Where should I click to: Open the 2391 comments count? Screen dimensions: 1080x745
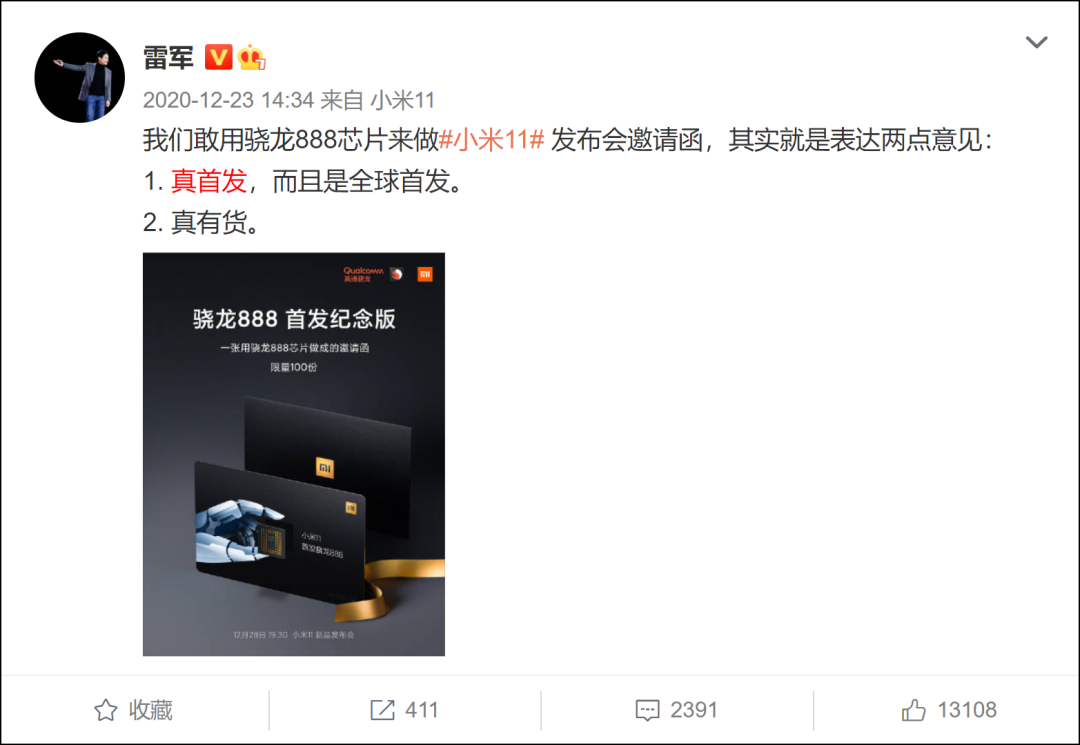pos(694,710)
